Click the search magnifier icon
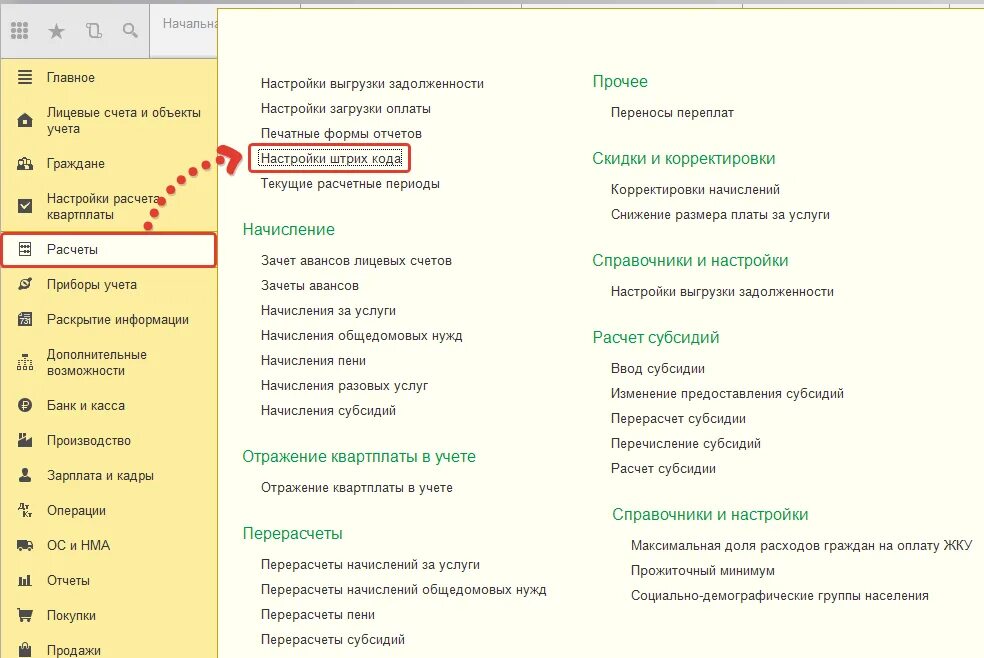The width and height of the screenshot is (984, 658). click(130, 30)
